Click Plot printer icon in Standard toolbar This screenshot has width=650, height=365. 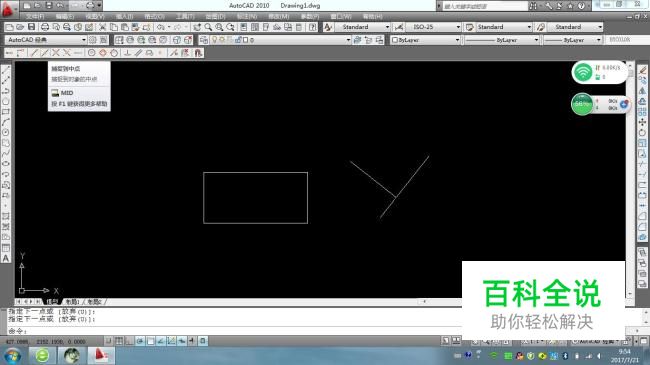click(45, 27)
